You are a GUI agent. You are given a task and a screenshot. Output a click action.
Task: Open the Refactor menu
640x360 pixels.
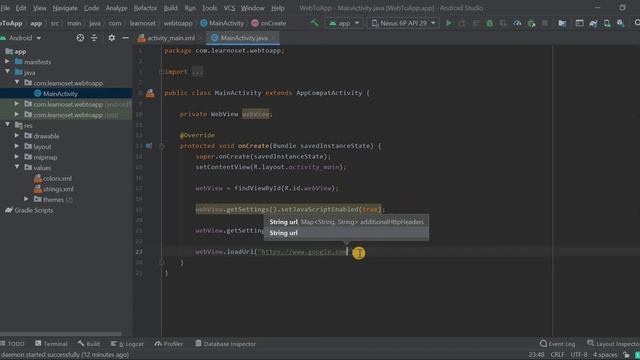tap(145, 8)
